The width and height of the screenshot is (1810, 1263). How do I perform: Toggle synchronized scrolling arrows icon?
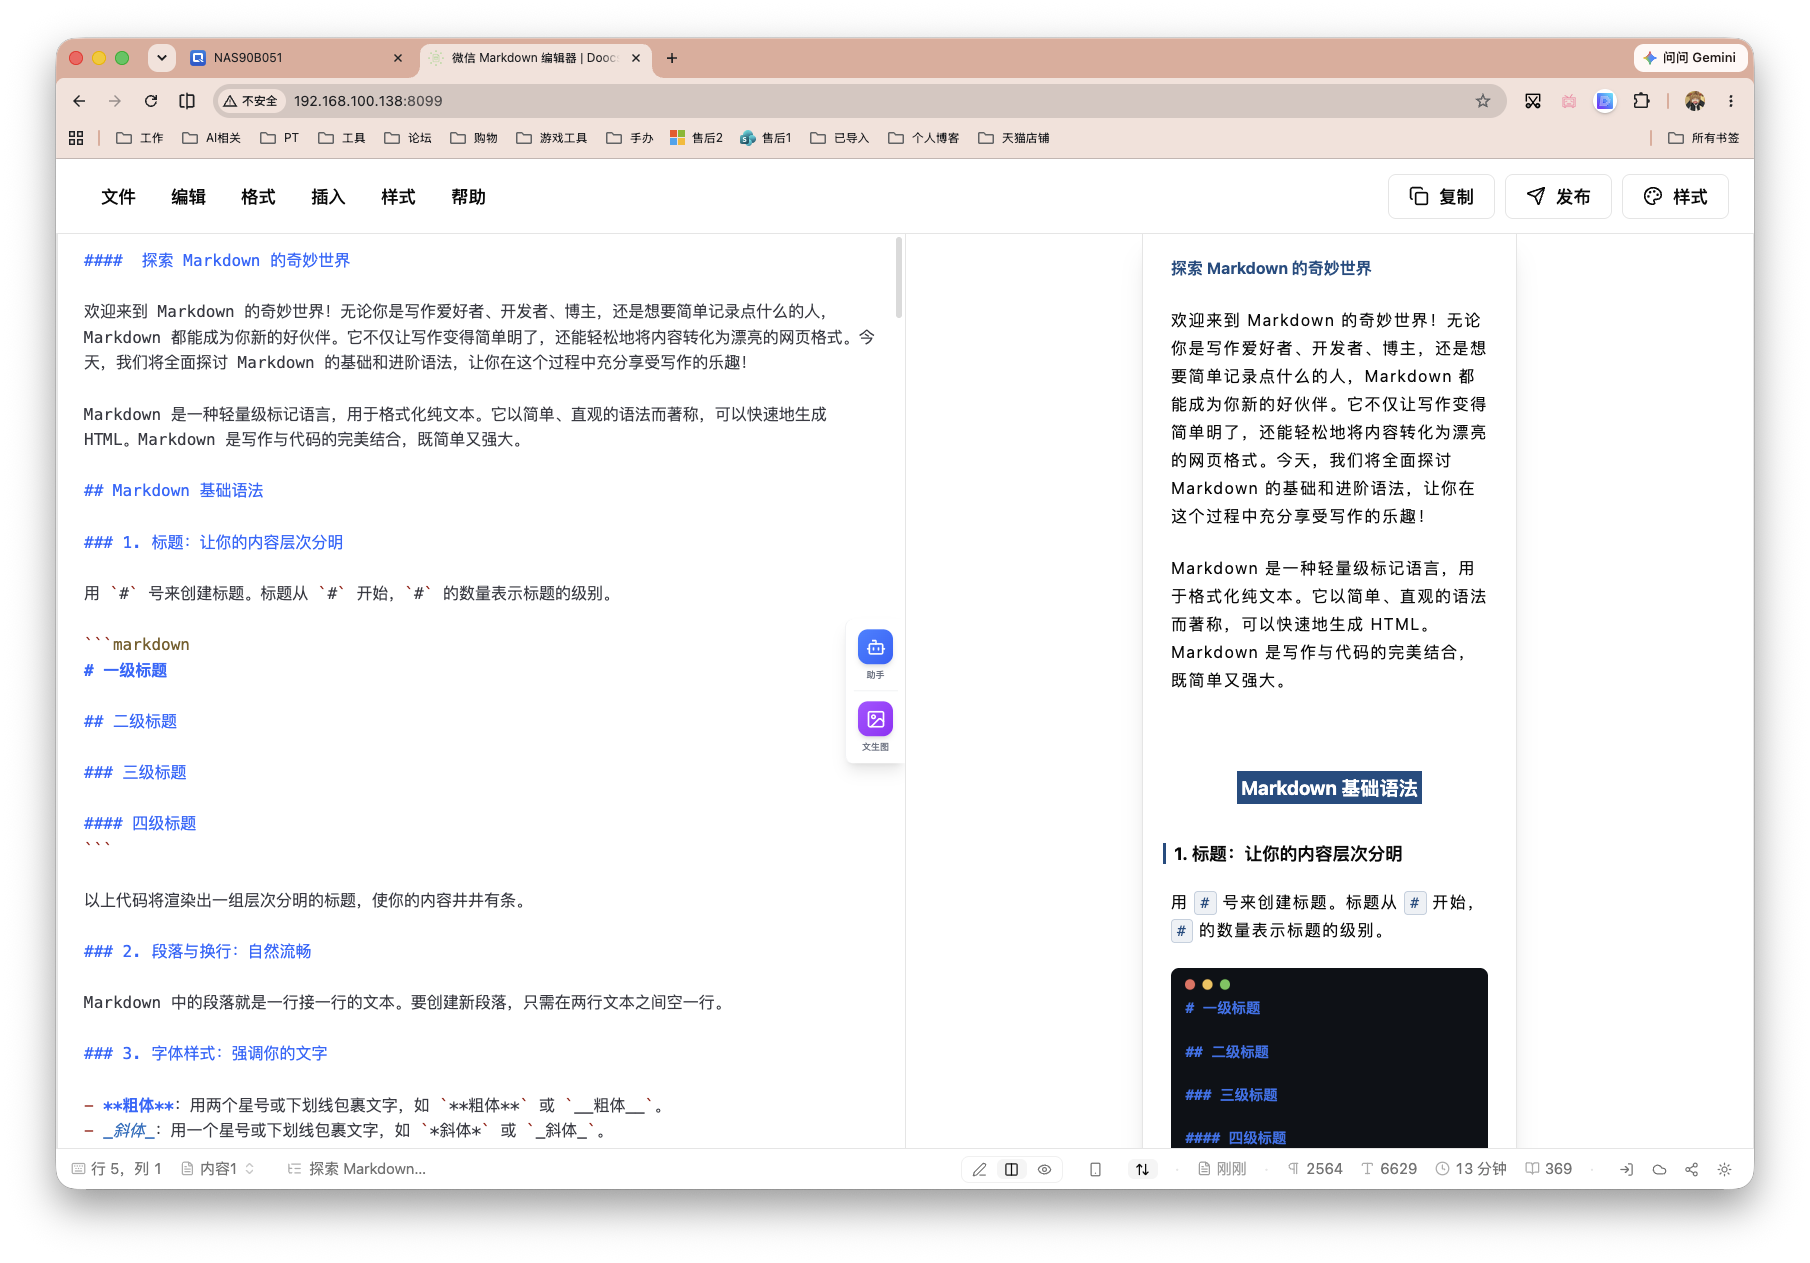(1142, 1169)
